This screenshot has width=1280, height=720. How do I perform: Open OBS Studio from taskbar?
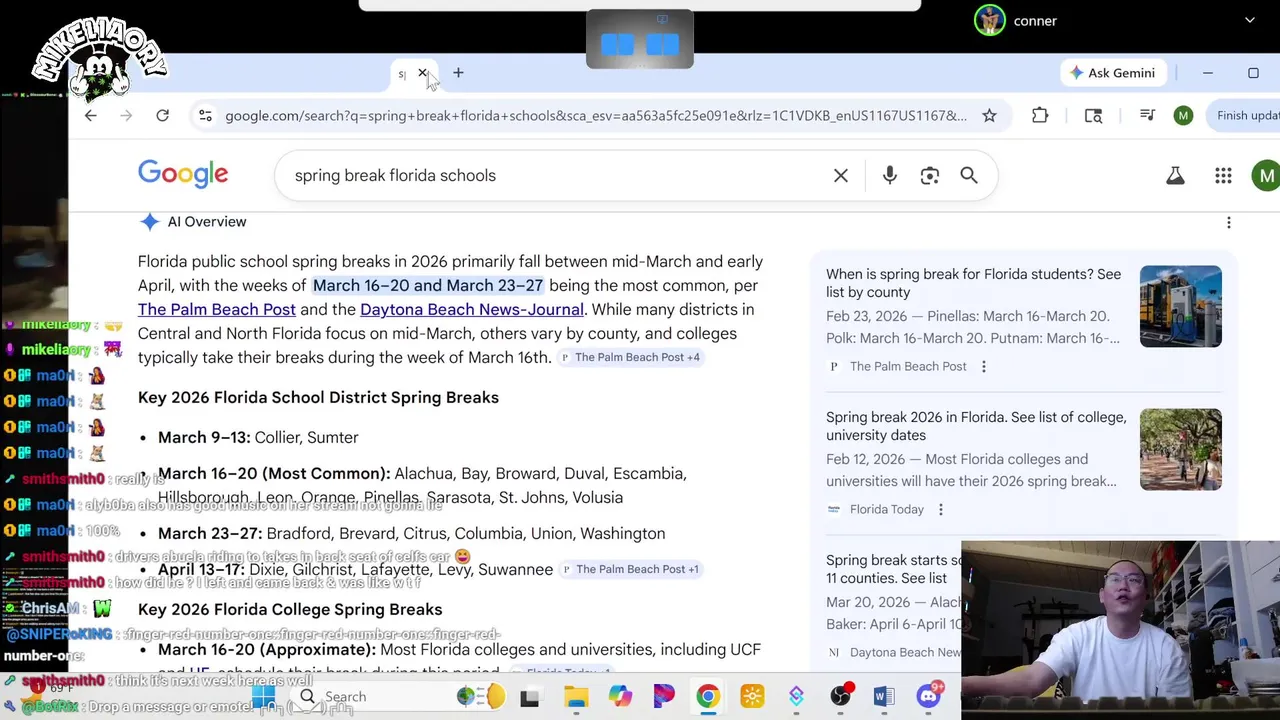click(841, 697)
